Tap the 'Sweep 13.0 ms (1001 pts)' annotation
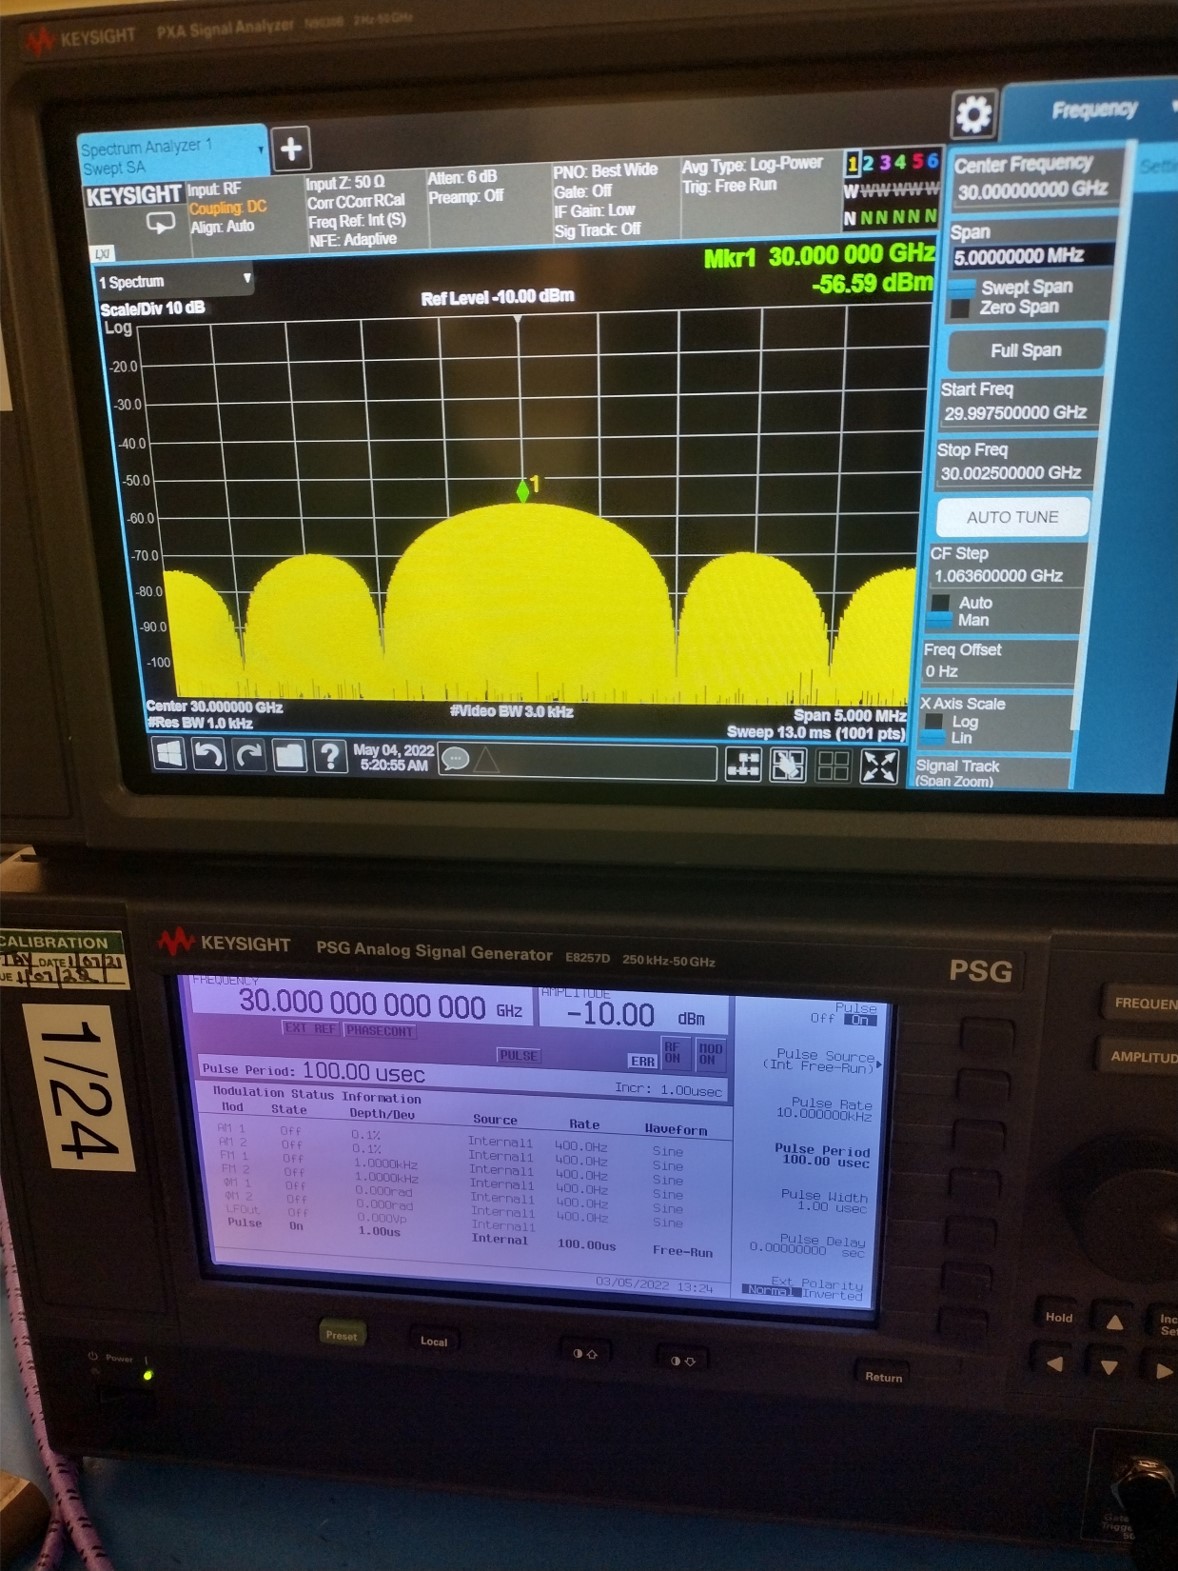 [x=815, y=732]
